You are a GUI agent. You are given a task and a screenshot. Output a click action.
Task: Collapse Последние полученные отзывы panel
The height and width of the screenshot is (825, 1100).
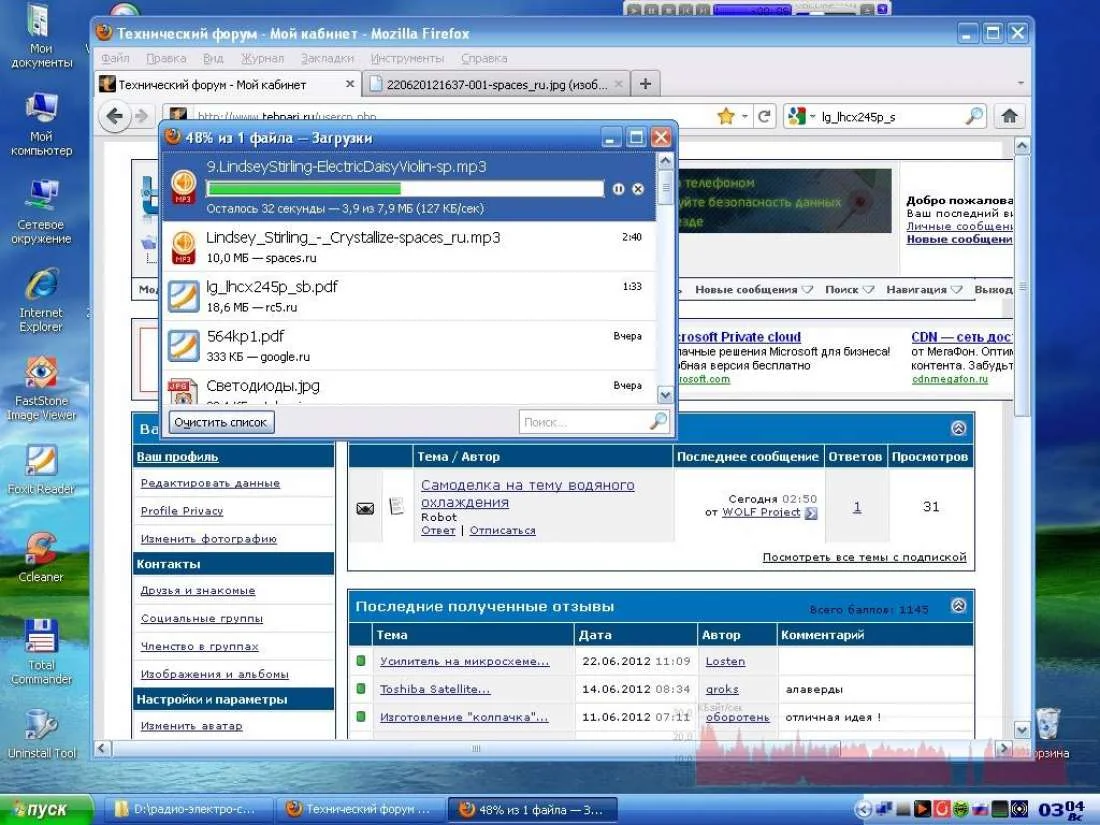[958, 605]
